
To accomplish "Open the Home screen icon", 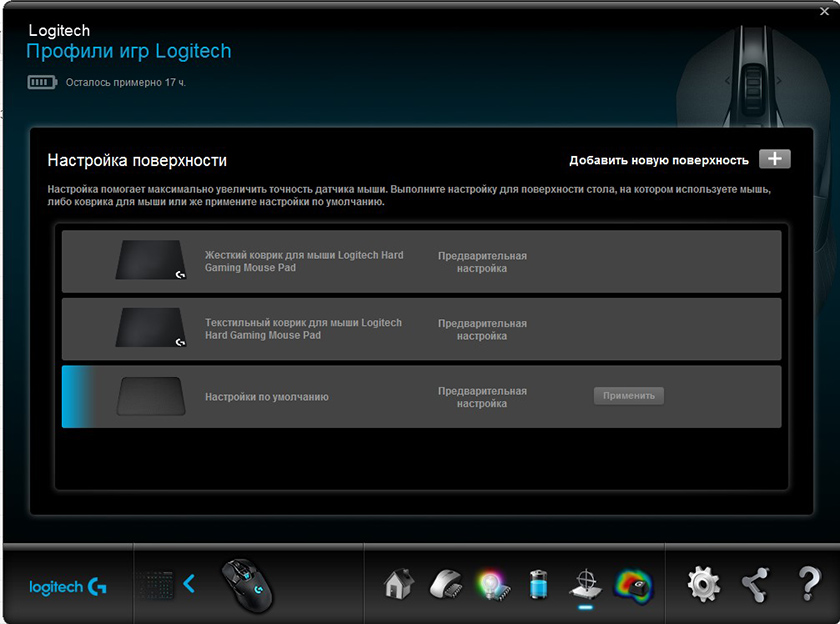I will (399, 583).
